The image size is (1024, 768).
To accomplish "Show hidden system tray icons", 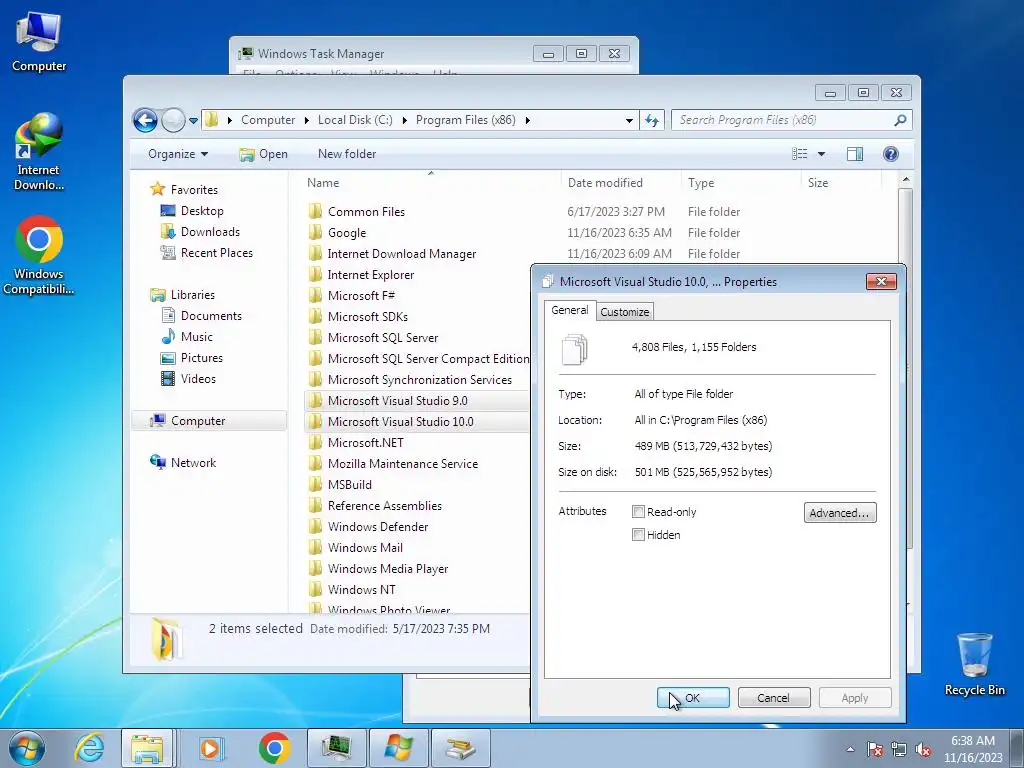I will tap(850, 750).
